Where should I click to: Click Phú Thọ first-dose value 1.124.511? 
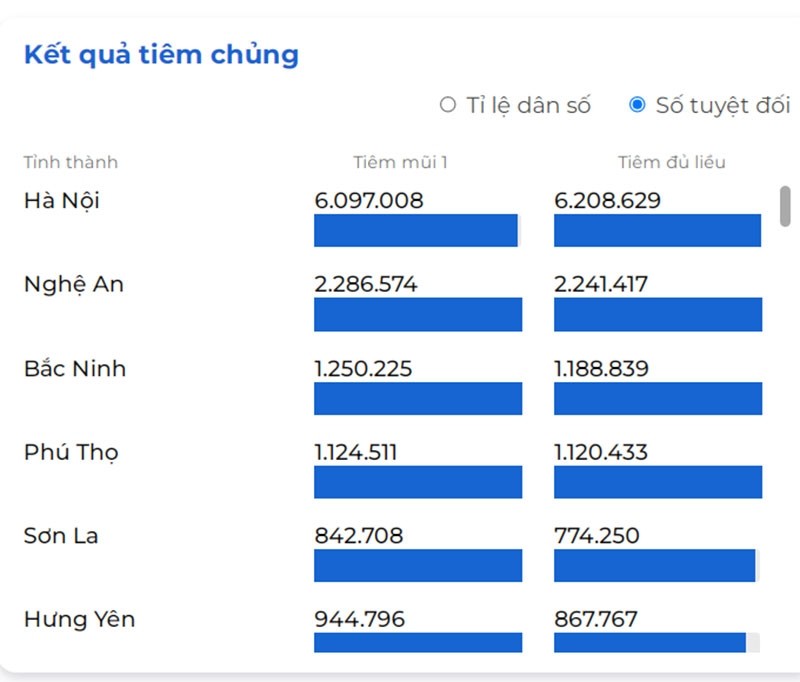point(356,452)
